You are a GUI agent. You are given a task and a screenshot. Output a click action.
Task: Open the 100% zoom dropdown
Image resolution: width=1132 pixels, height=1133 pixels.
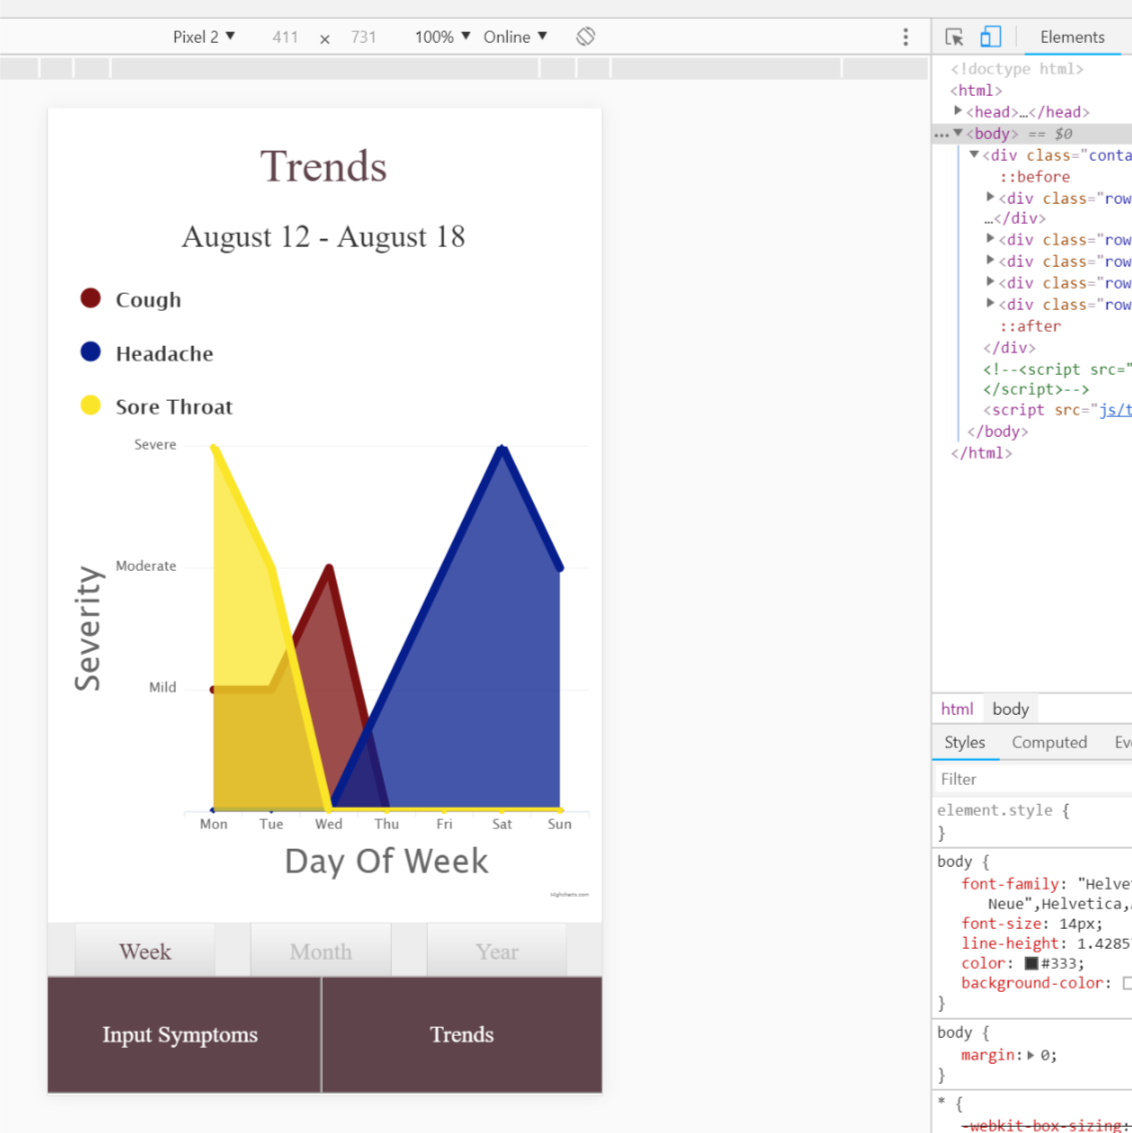[442, 37]
